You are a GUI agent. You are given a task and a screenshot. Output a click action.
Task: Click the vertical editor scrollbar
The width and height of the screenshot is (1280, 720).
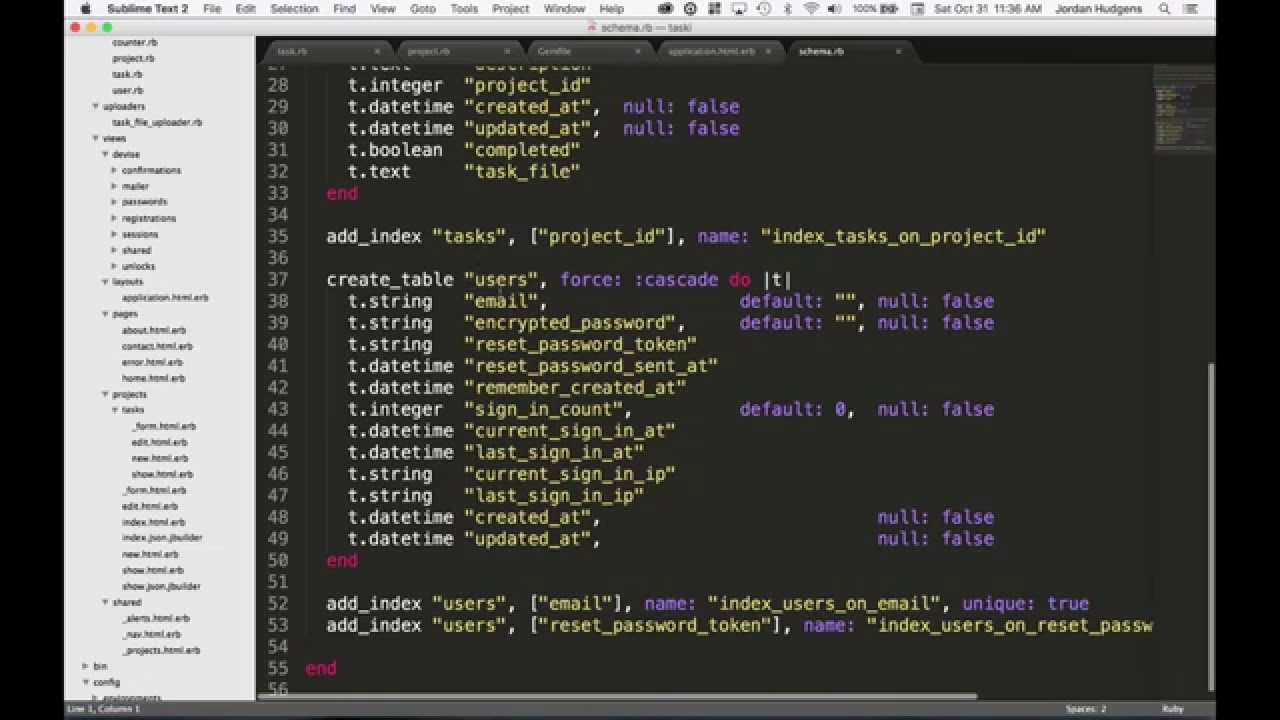click(1212, 526)
